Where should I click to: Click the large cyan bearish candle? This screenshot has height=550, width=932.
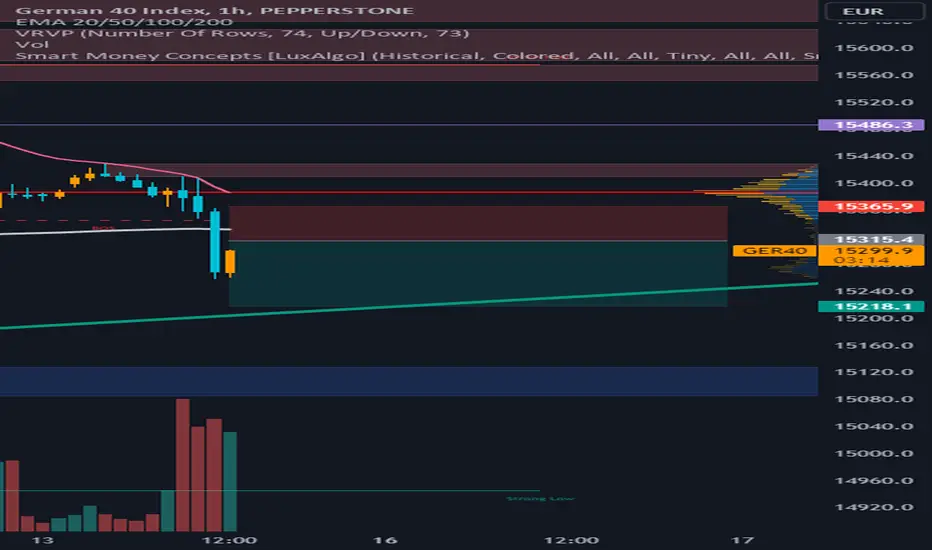215,241
